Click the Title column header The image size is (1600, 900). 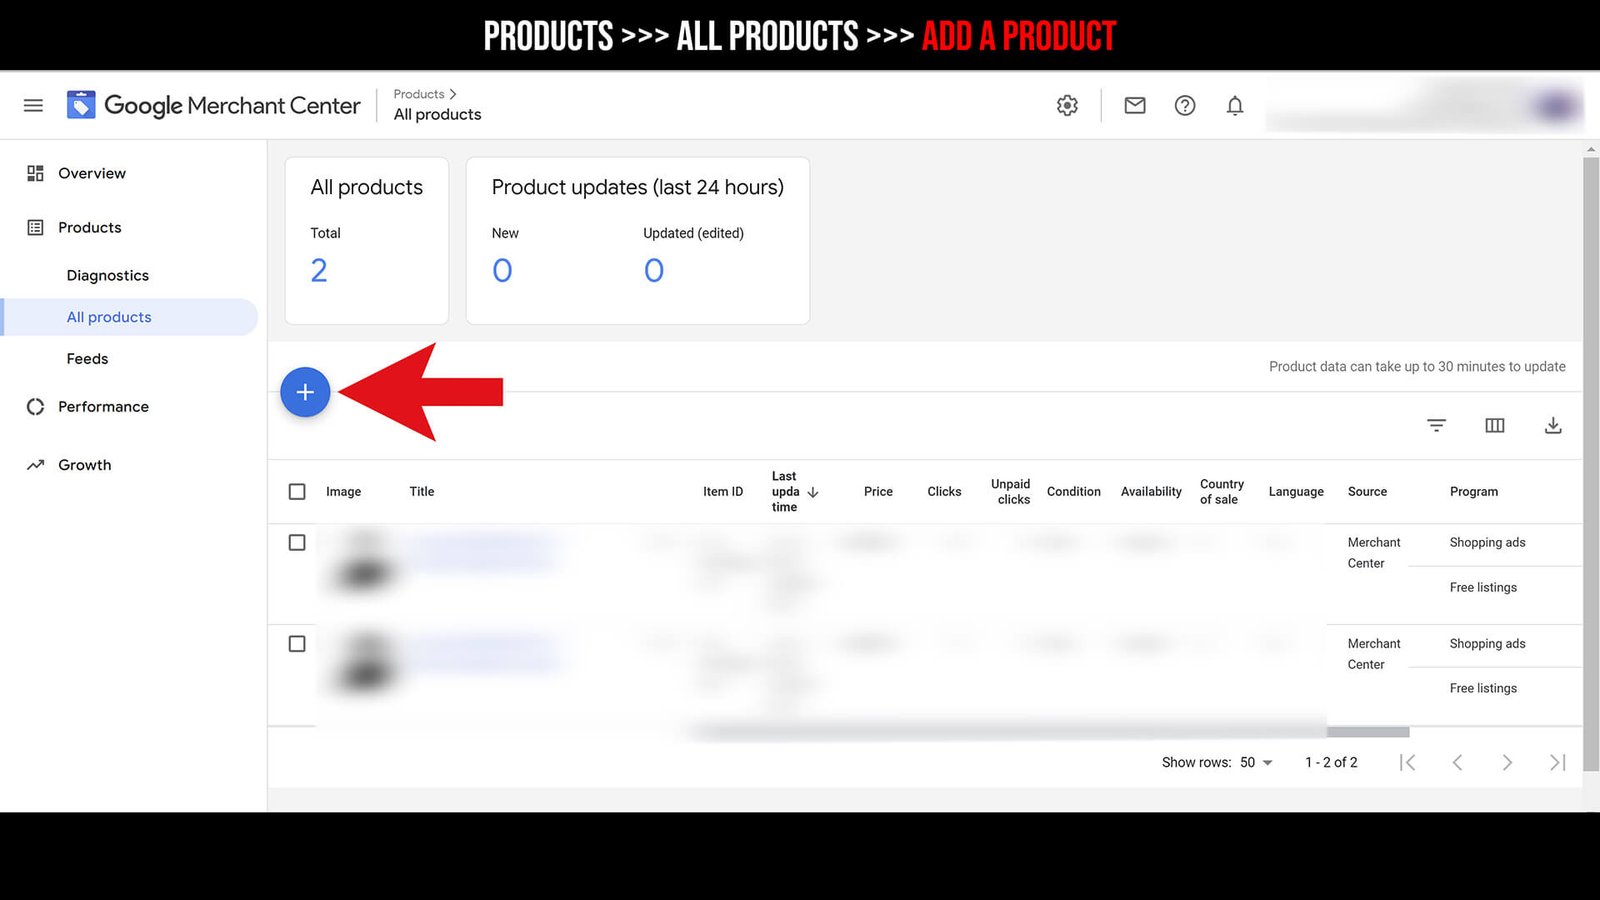(x=422, y=491)
